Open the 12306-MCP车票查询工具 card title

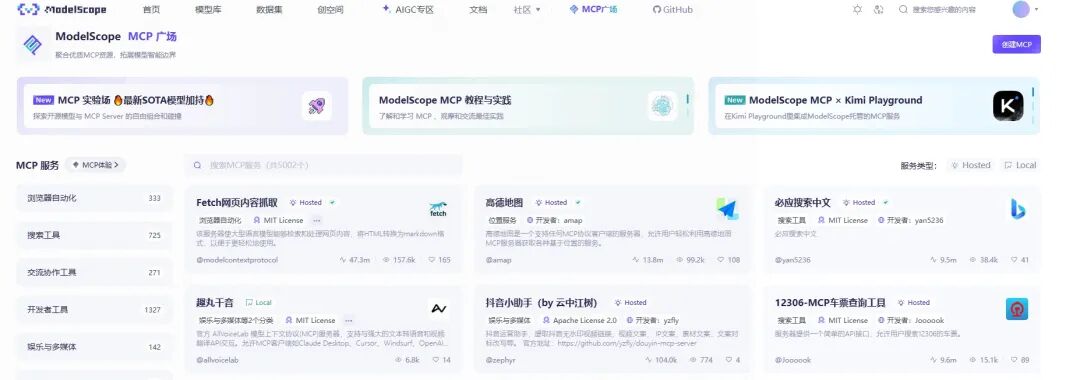click(x=830, y=302)
